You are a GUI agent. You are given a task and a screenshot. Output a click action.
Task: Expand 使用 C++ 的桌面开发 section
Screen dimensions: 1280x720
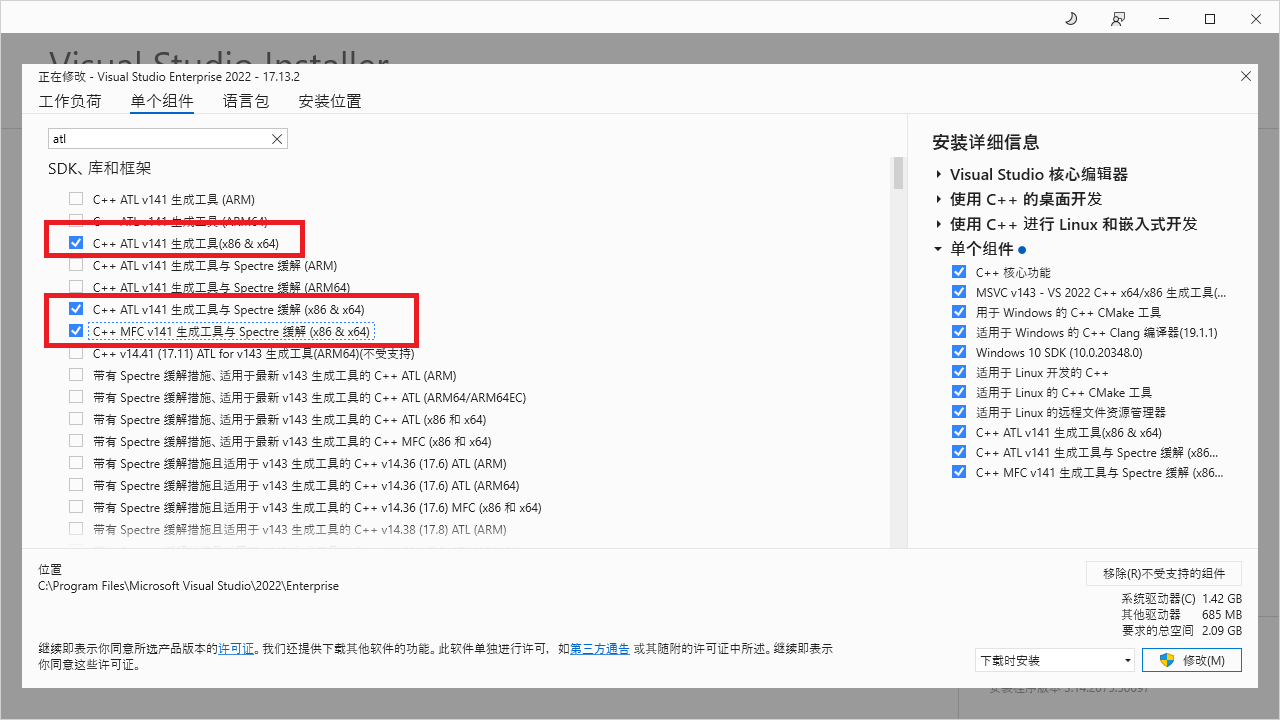pos(939,199)
